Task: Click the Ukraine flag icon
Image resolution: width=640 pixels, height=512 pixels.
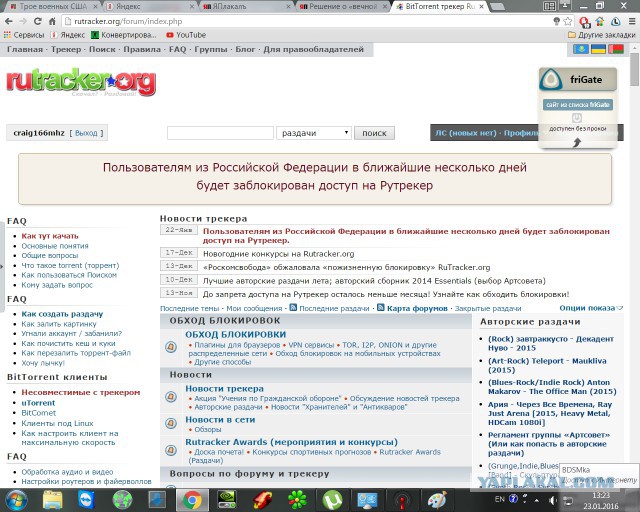Action: tap(598, 49)
